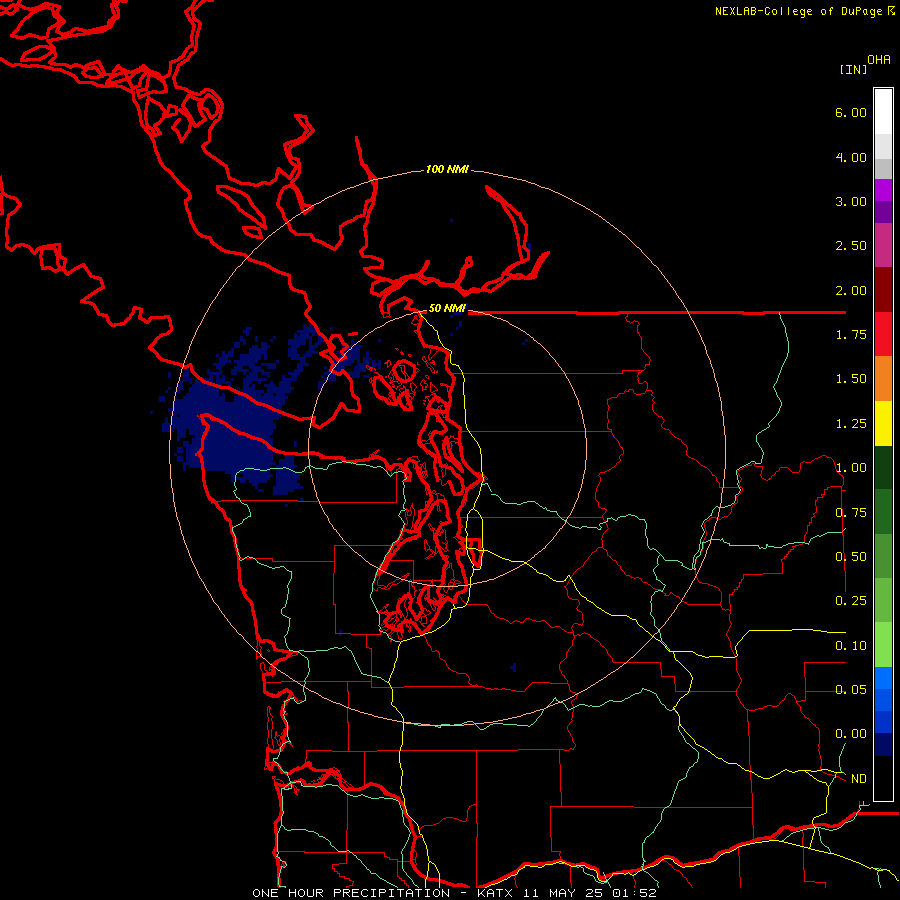Click the 1.75 scale value

[851, 335]
